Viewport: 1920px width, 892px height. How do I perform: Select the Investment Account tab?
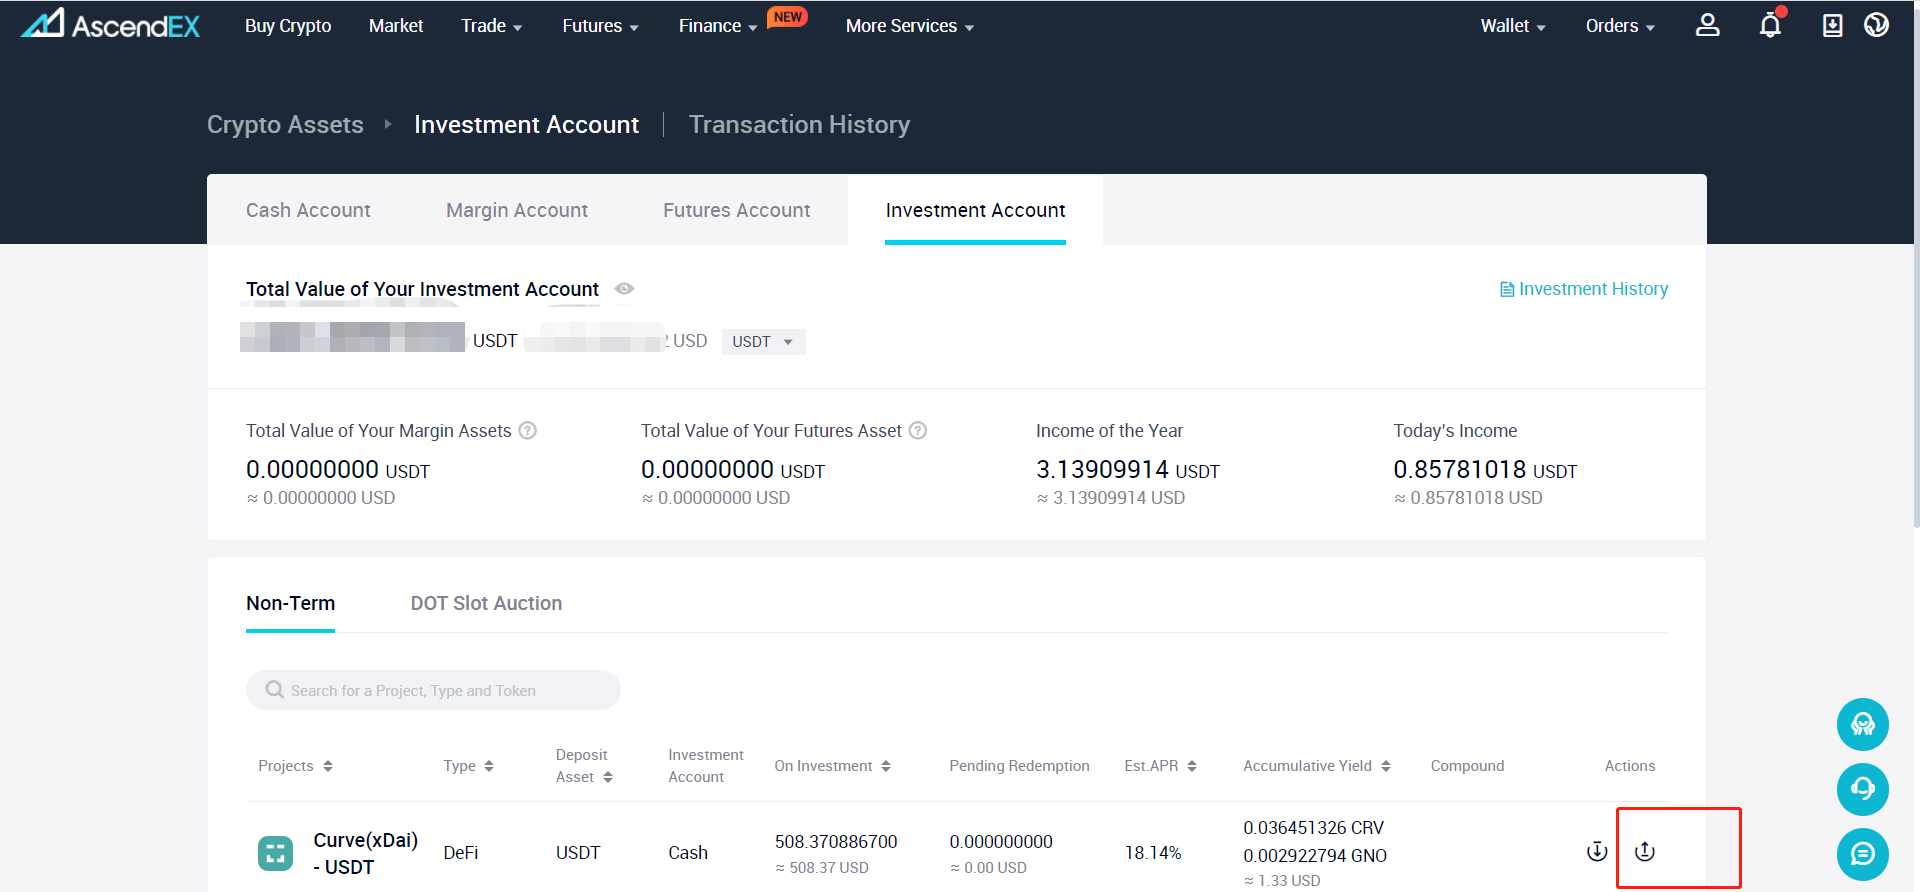(x=975, y=210)
